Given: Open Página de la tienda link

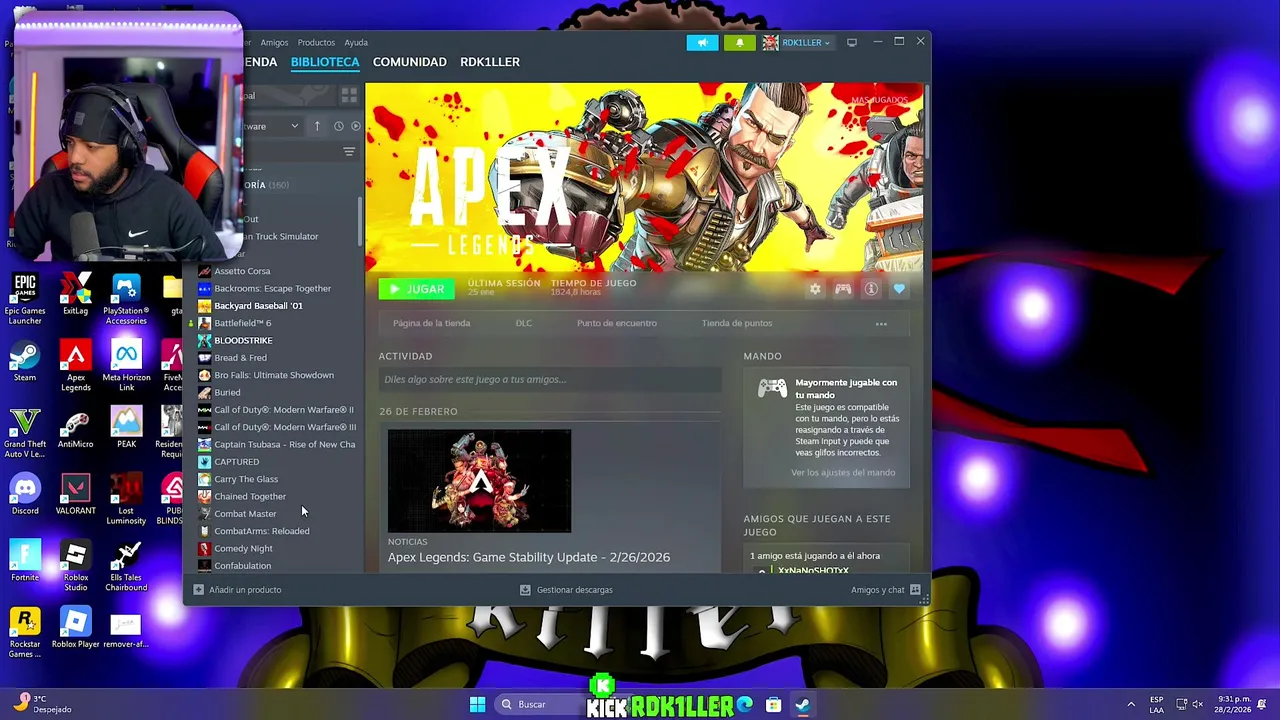Looking at the screenshot, I should [432, 323].
